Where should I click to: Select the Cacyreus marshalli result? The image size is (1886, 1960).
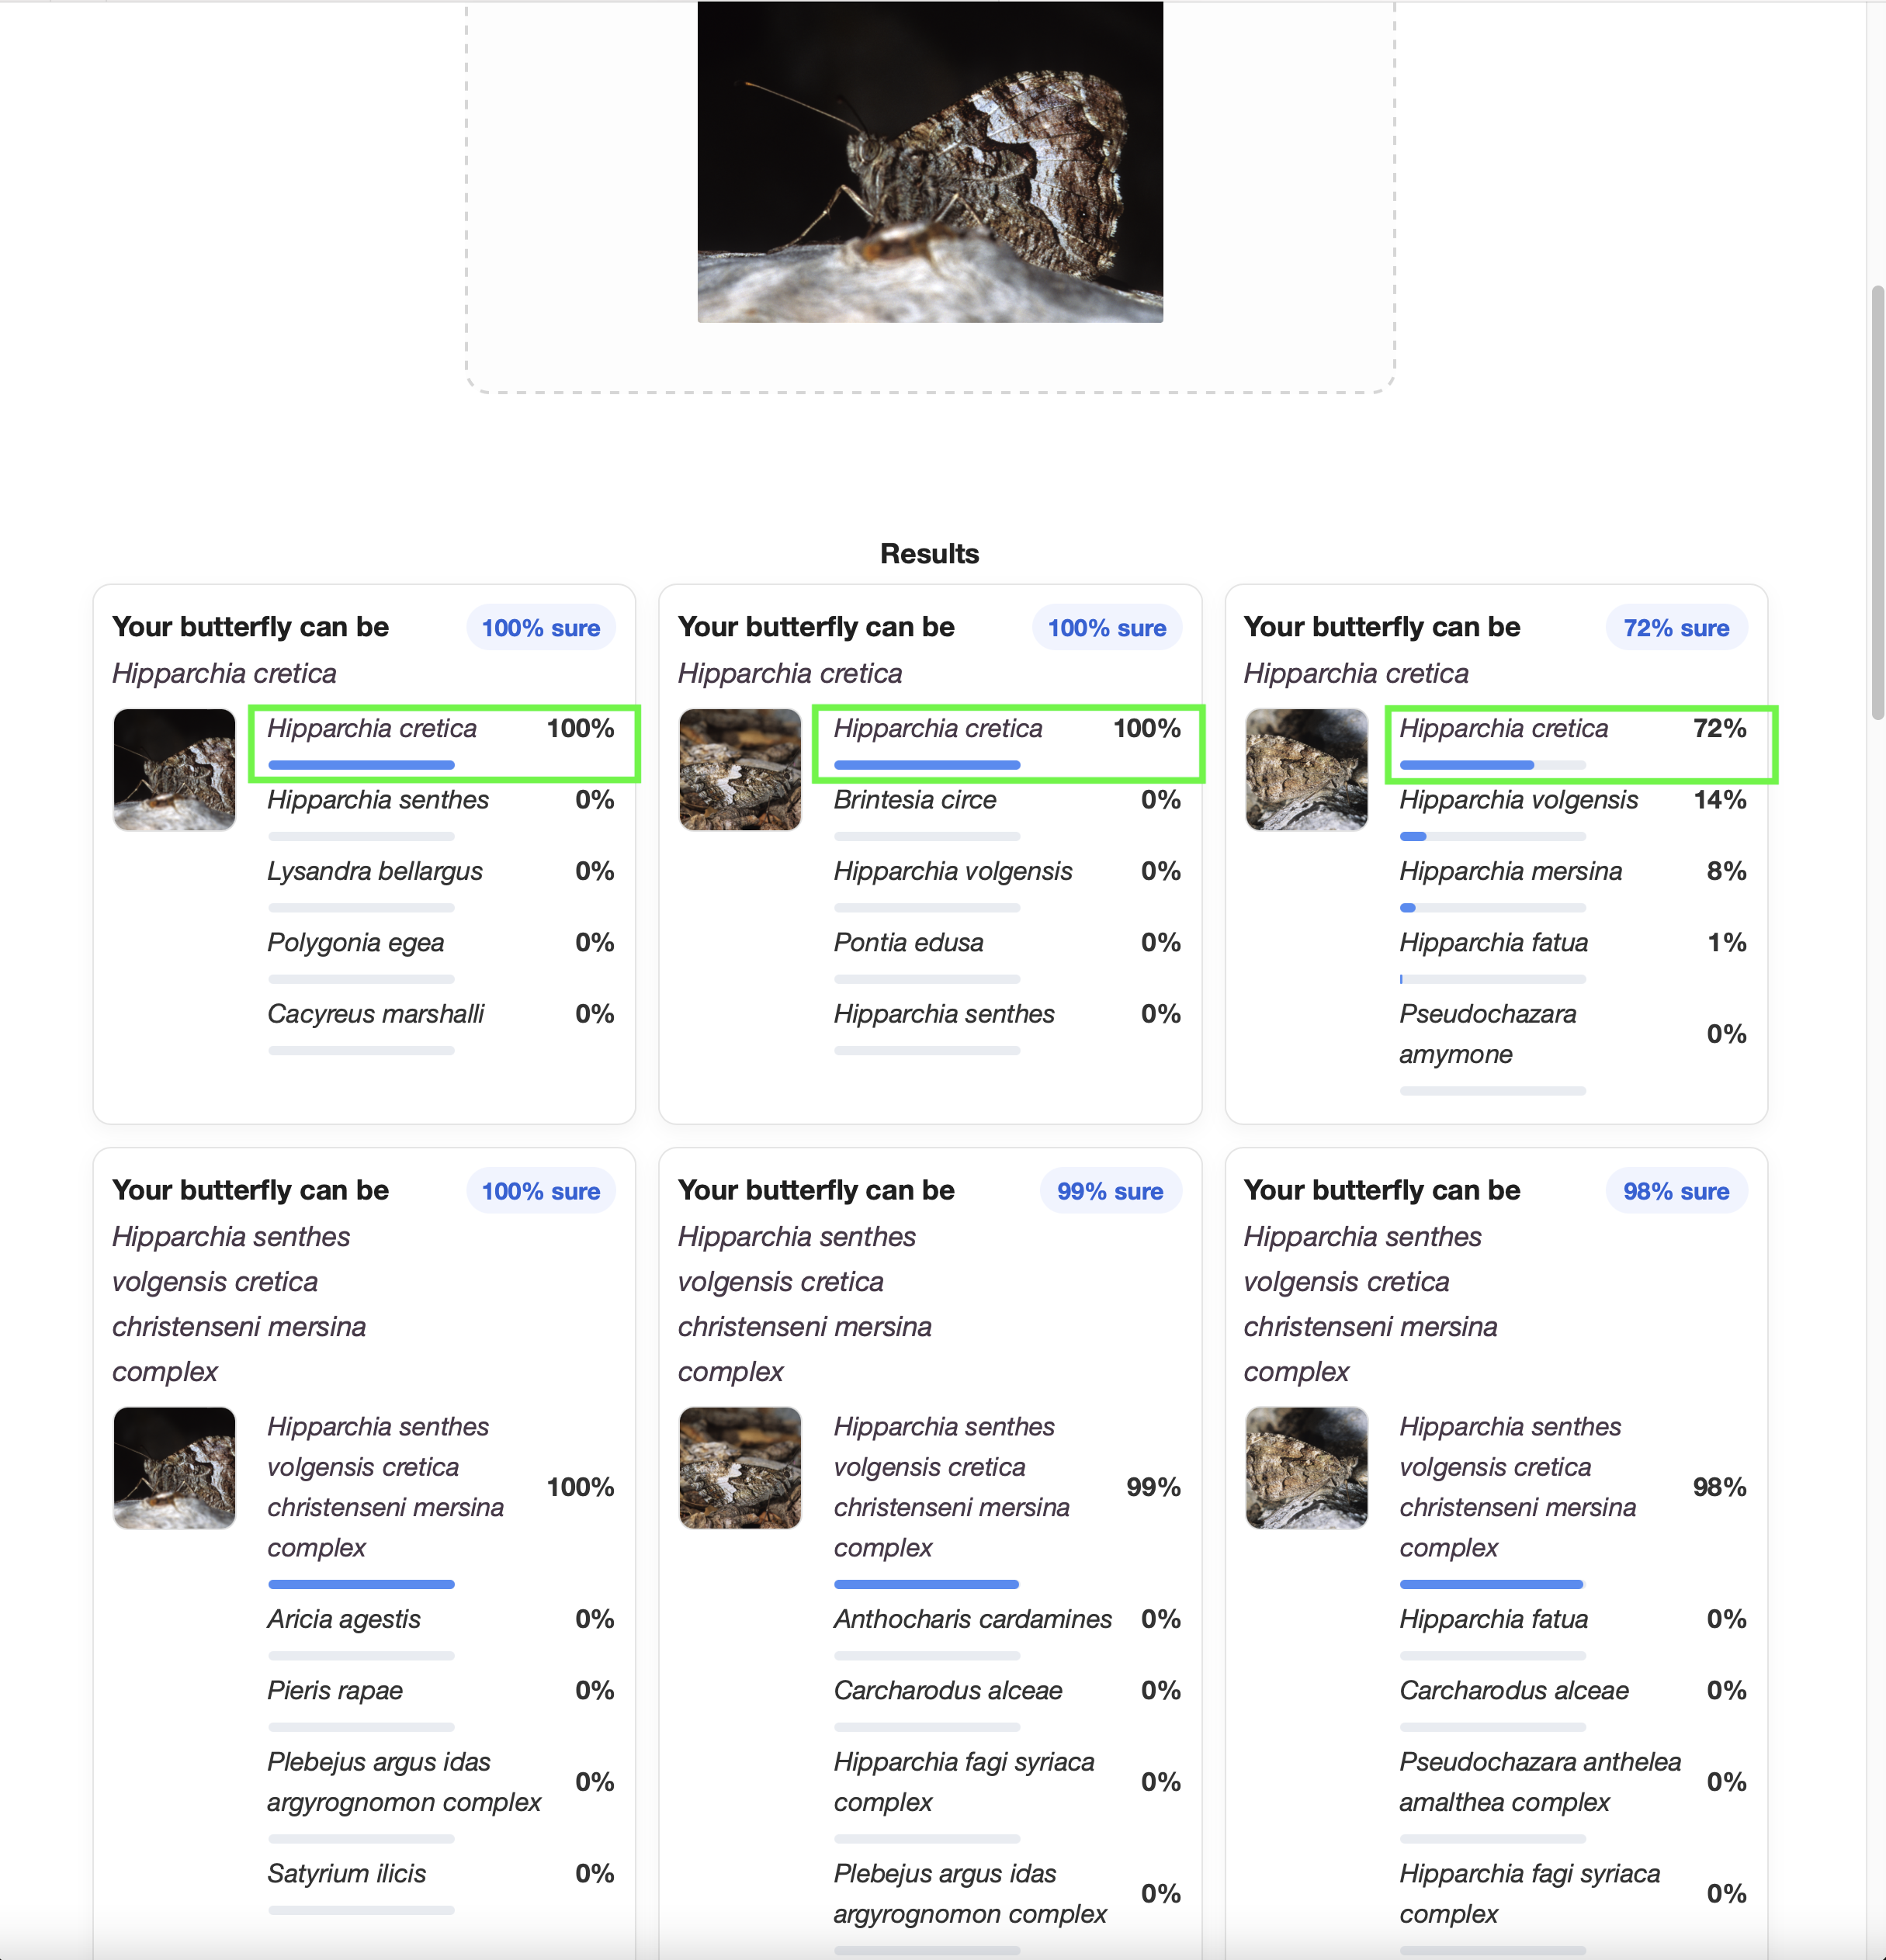coord(375,1014)
